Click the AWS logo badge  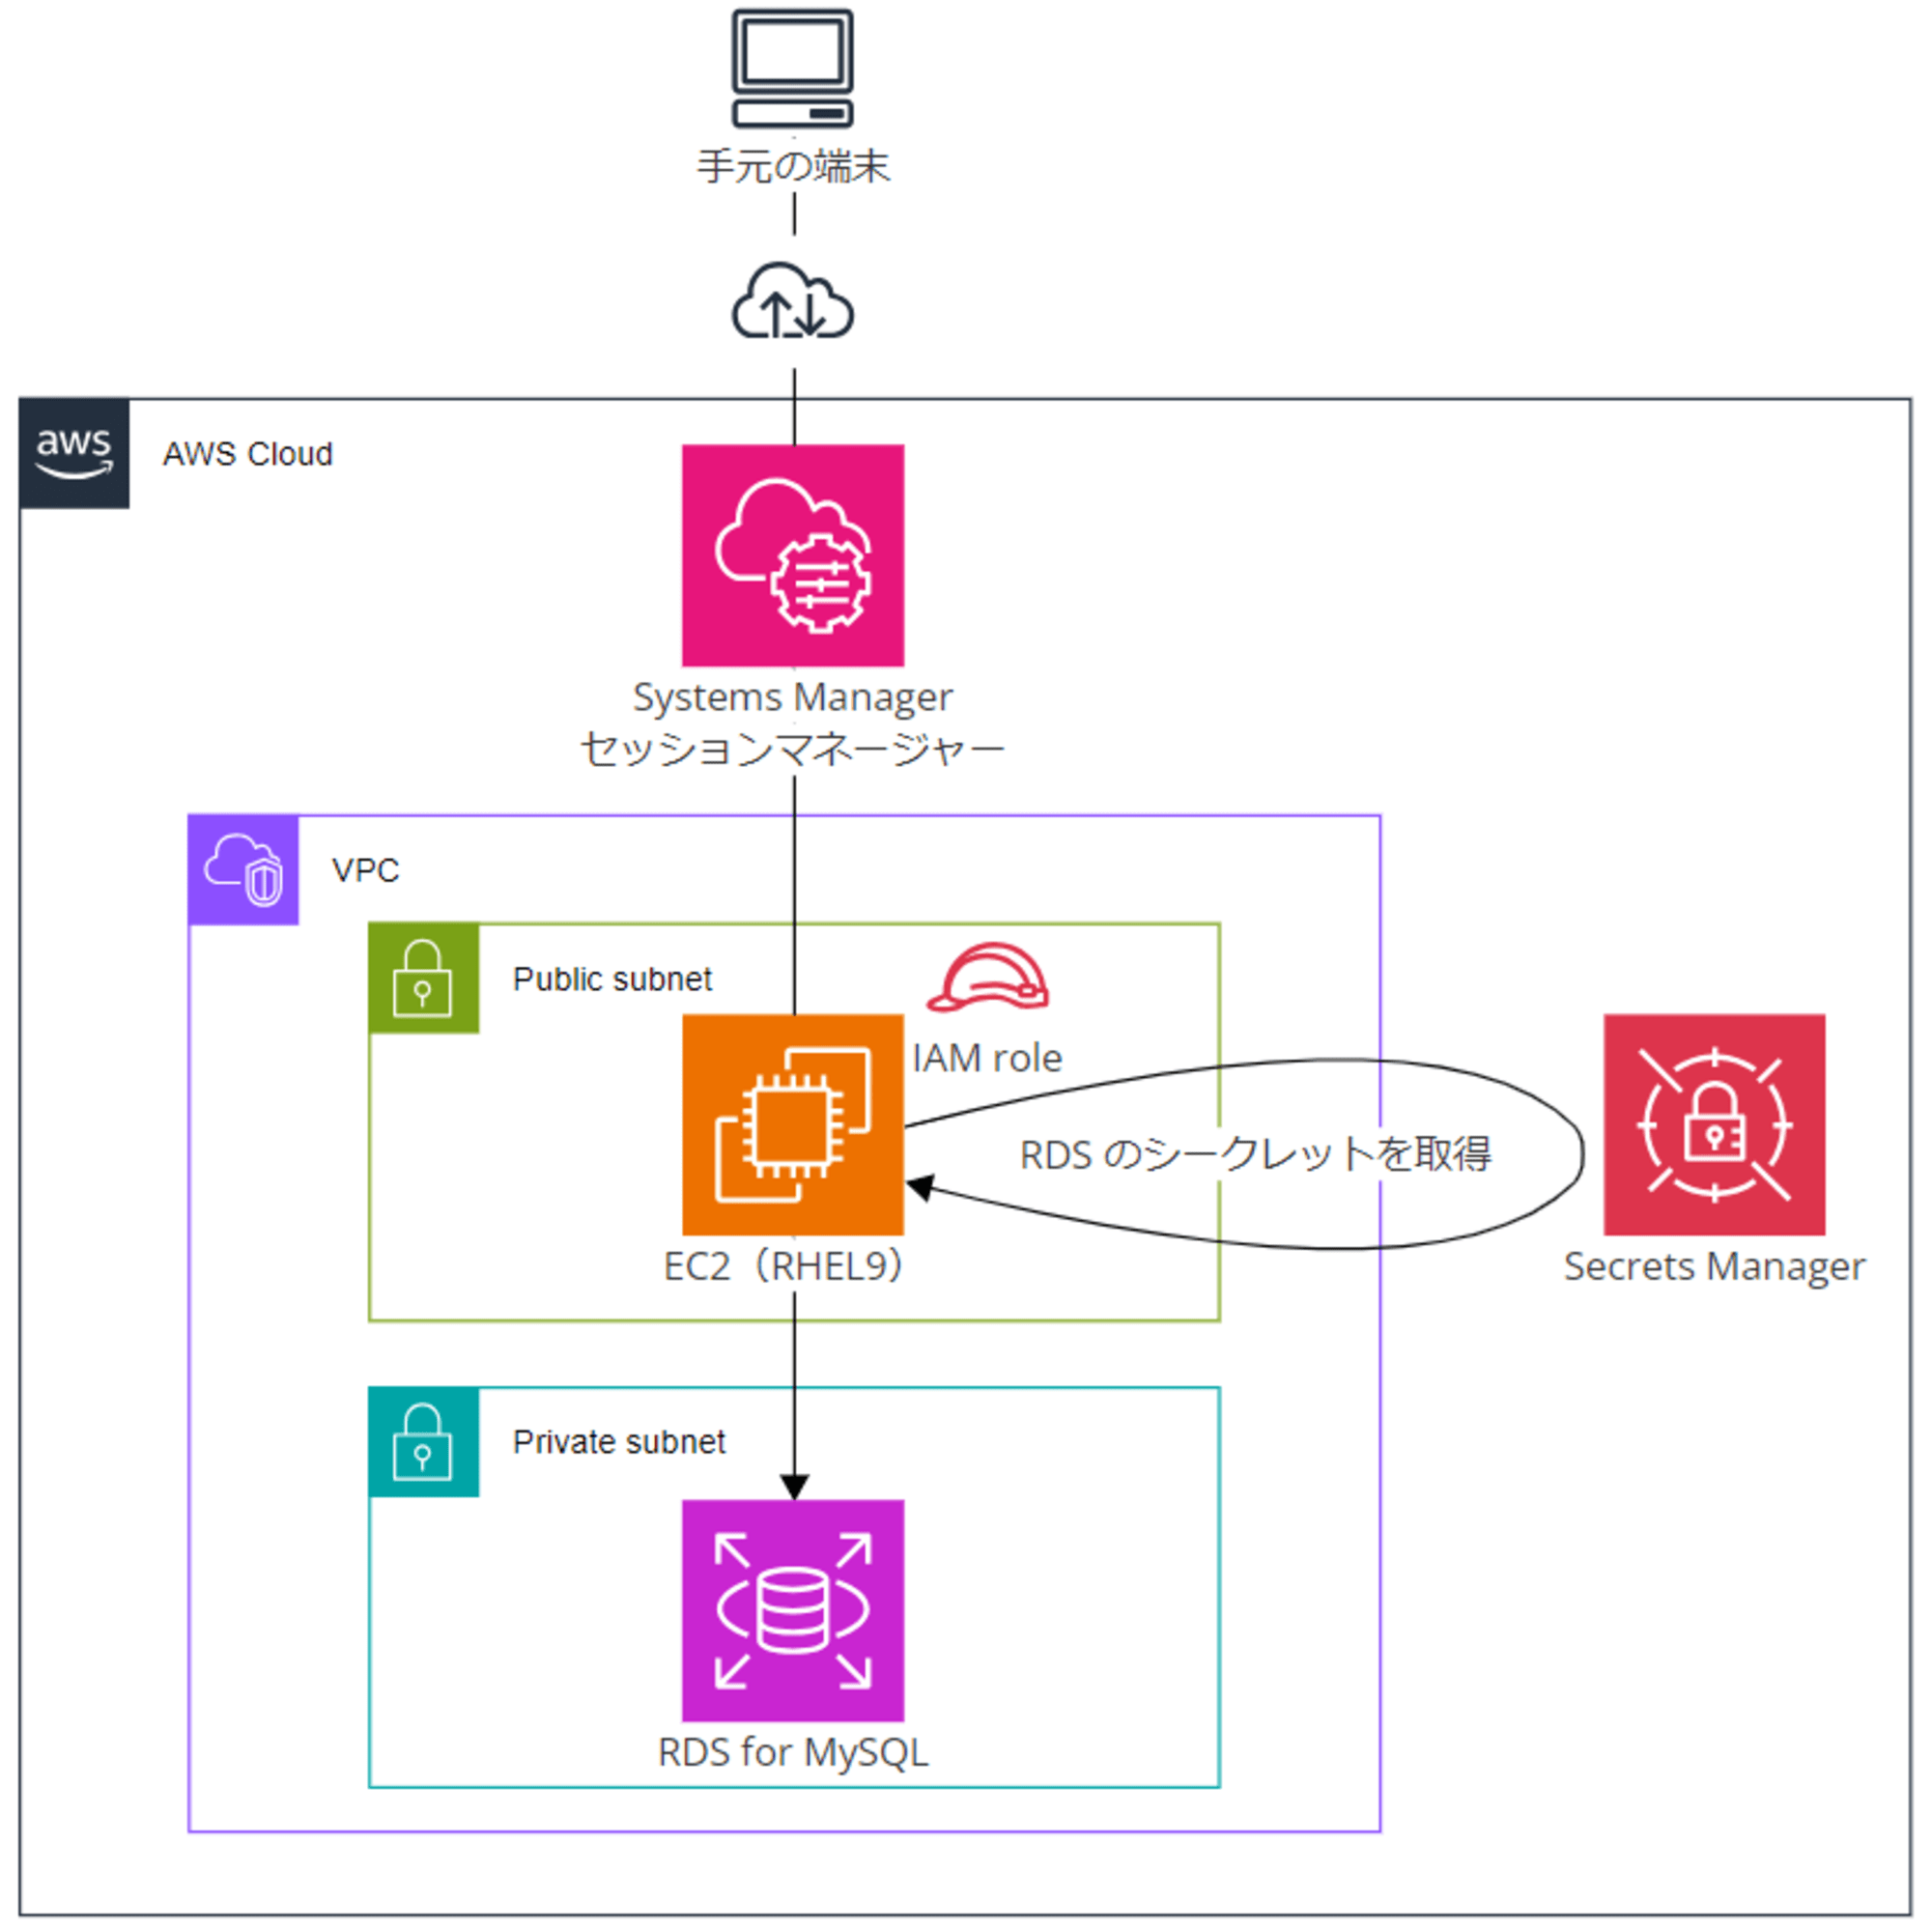[74, 453]
